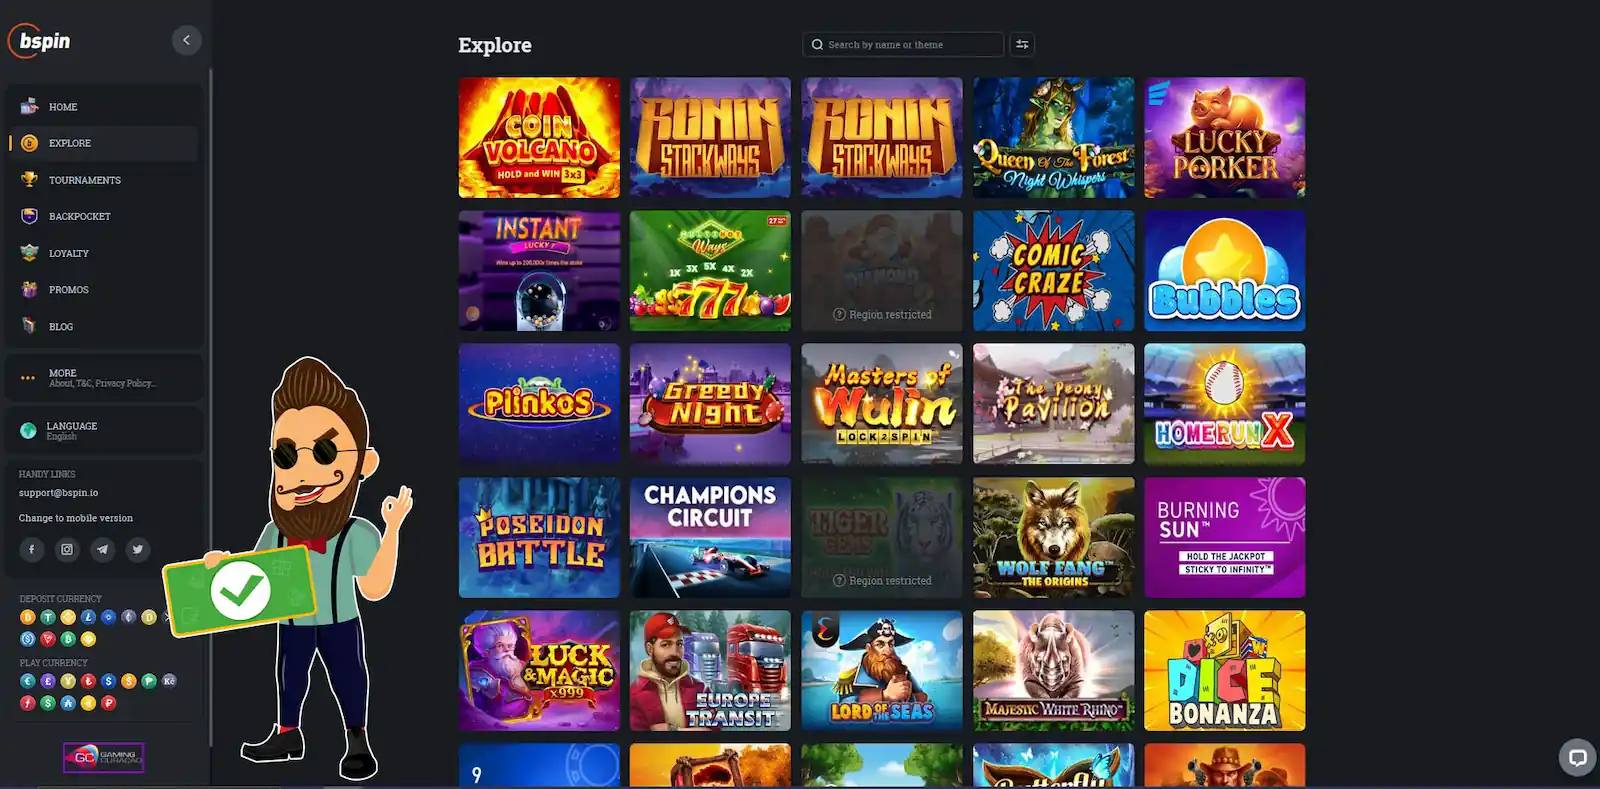
Task: Open the Telegram social link
Action: click(x=102, y=549)
